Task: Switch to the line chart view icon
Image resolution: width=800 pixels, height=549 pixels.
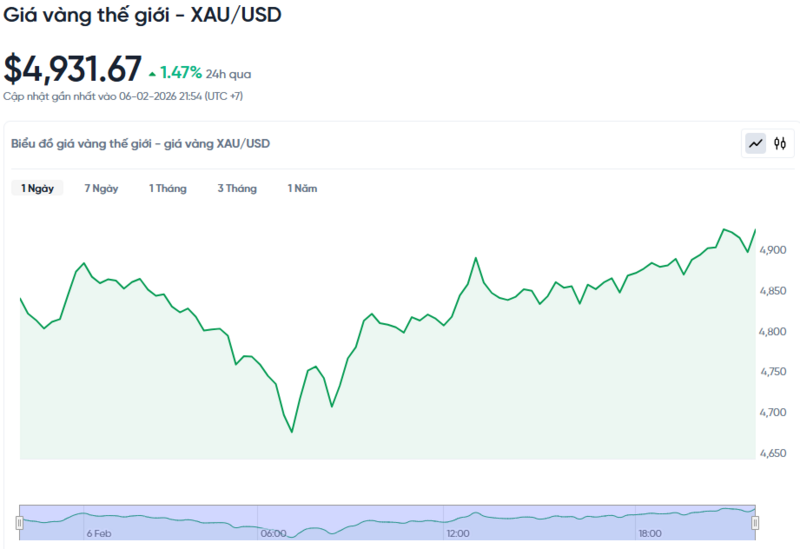Action: click(x=755, y=144)
